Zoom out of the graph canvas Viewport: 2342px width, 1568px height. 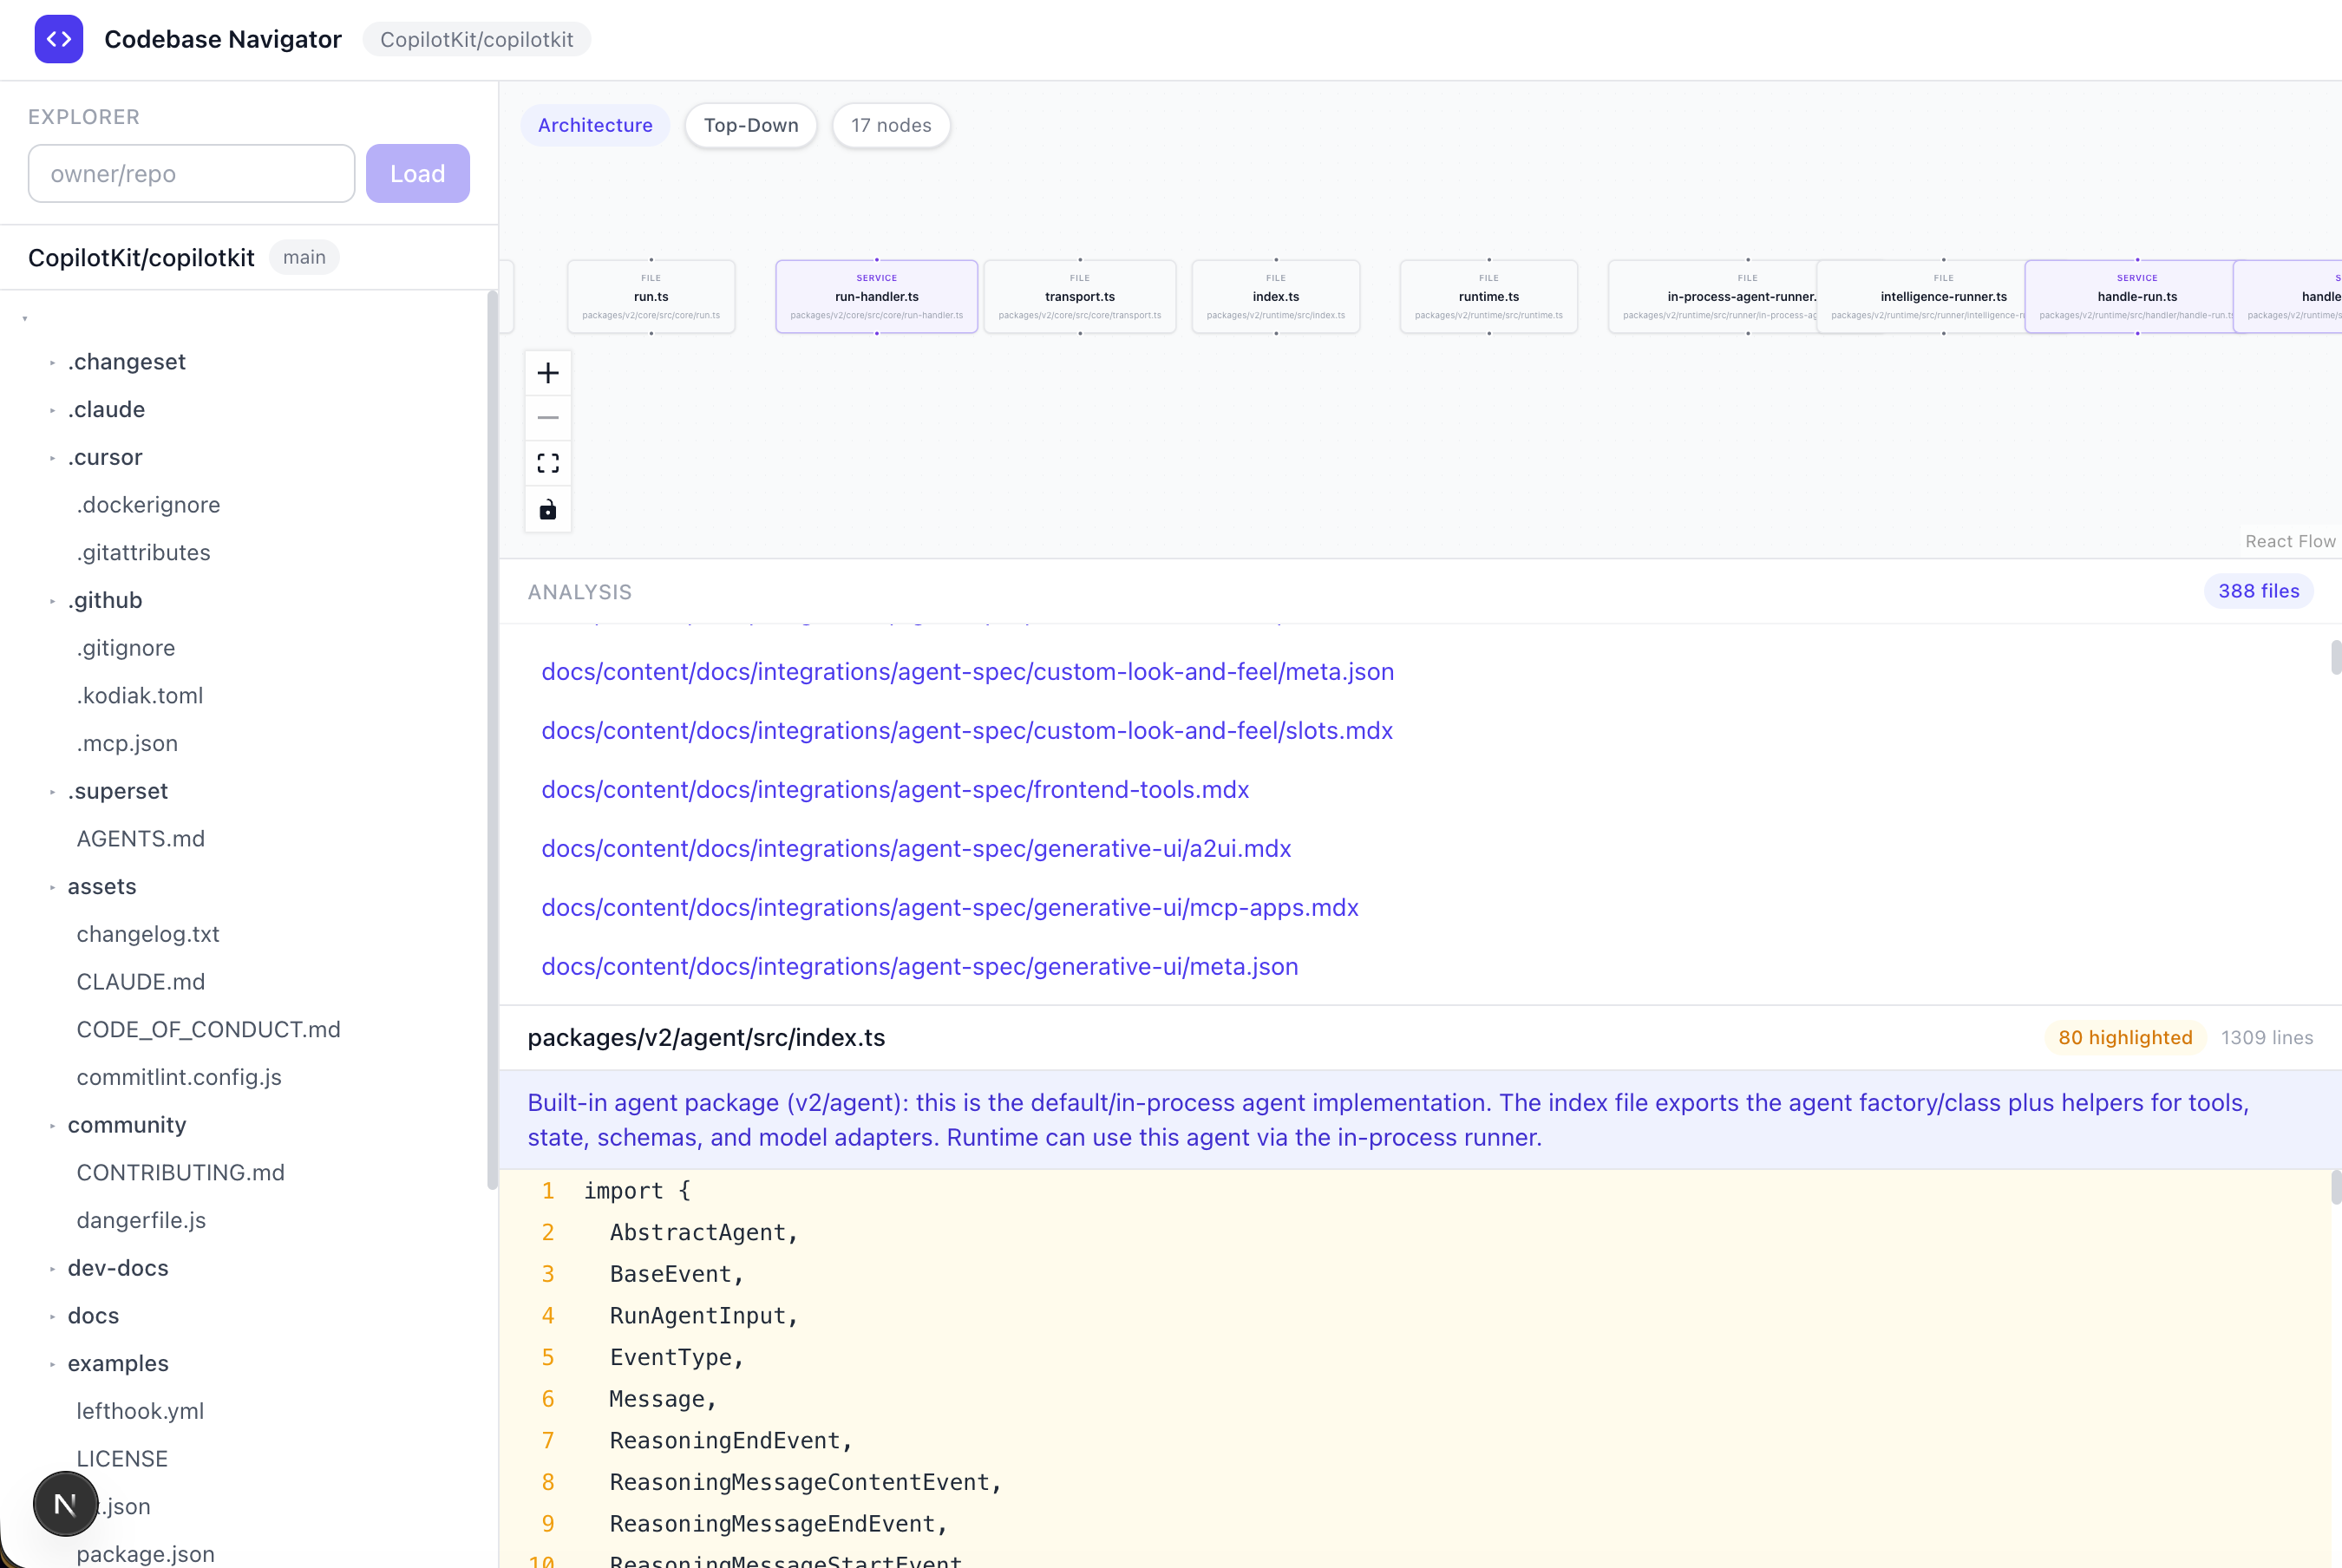point(547,418)
